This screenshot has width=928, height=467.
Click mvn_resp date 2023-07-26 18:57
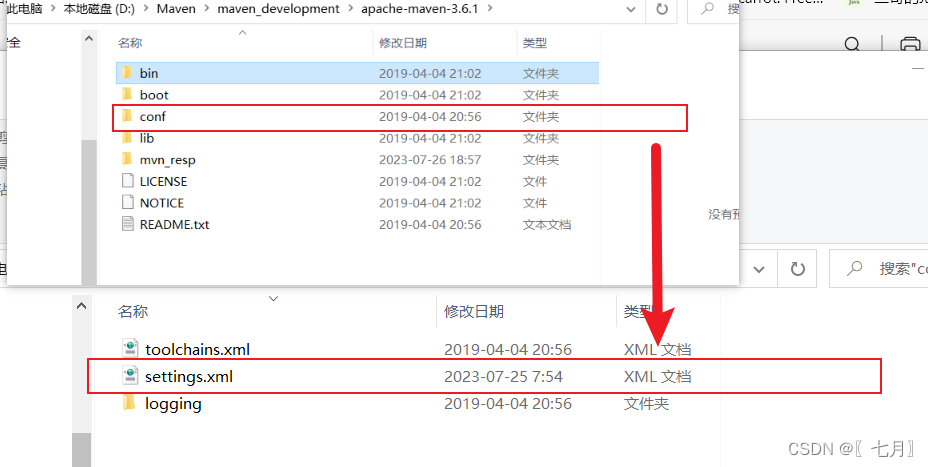(x=430, y=160)
